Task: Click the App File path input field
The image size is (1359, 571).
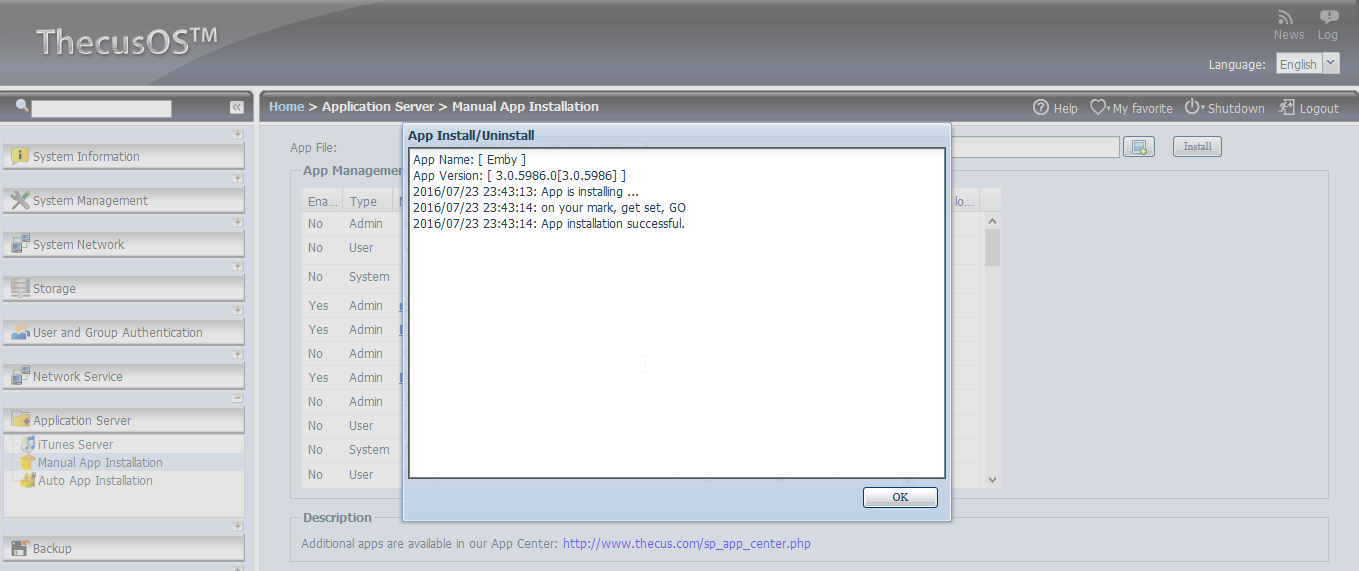Action: [1035, 147]
